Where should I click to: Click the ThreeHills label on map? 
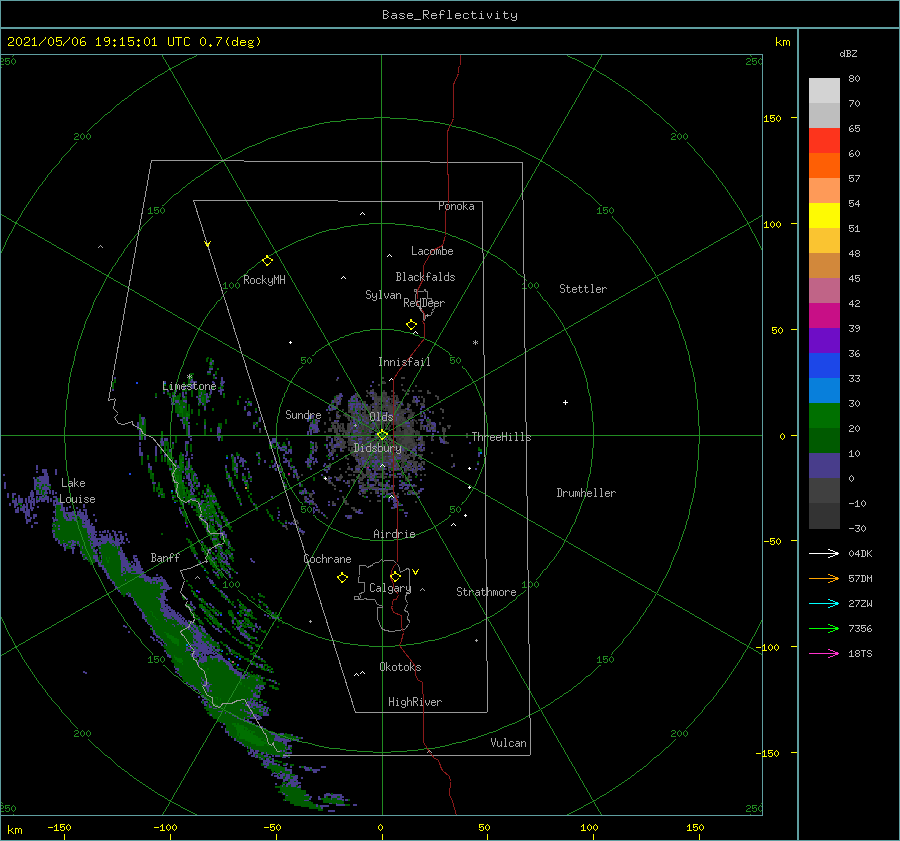pos(501,437)
